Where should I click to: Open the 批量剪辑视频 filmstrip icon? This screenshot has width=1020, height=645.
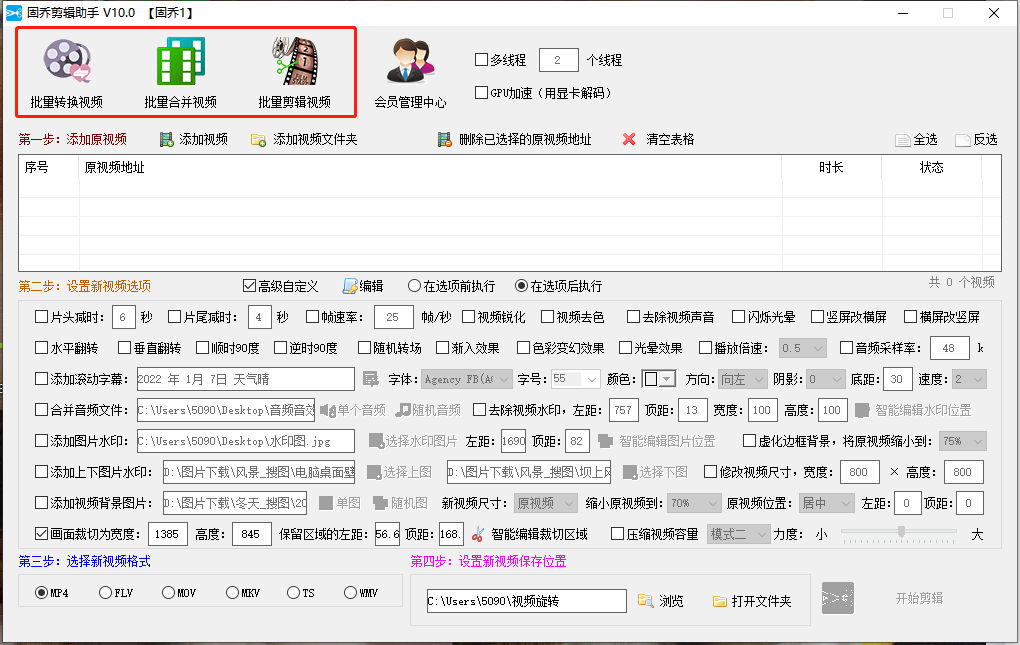tap(295, 61)
